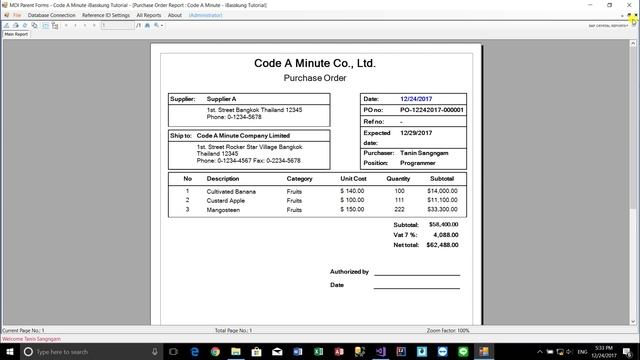Open the All Reports menu

click(x=149, y=15)
